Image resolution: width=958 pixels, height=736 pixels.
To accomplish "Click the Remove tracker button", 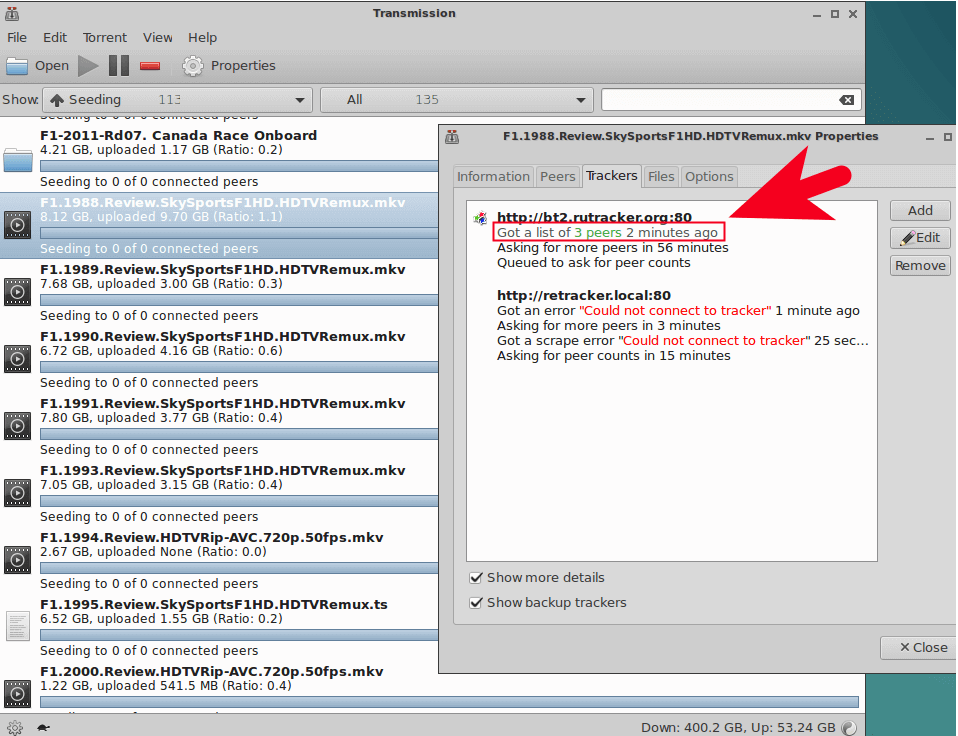I will click(x=920, y=266).
